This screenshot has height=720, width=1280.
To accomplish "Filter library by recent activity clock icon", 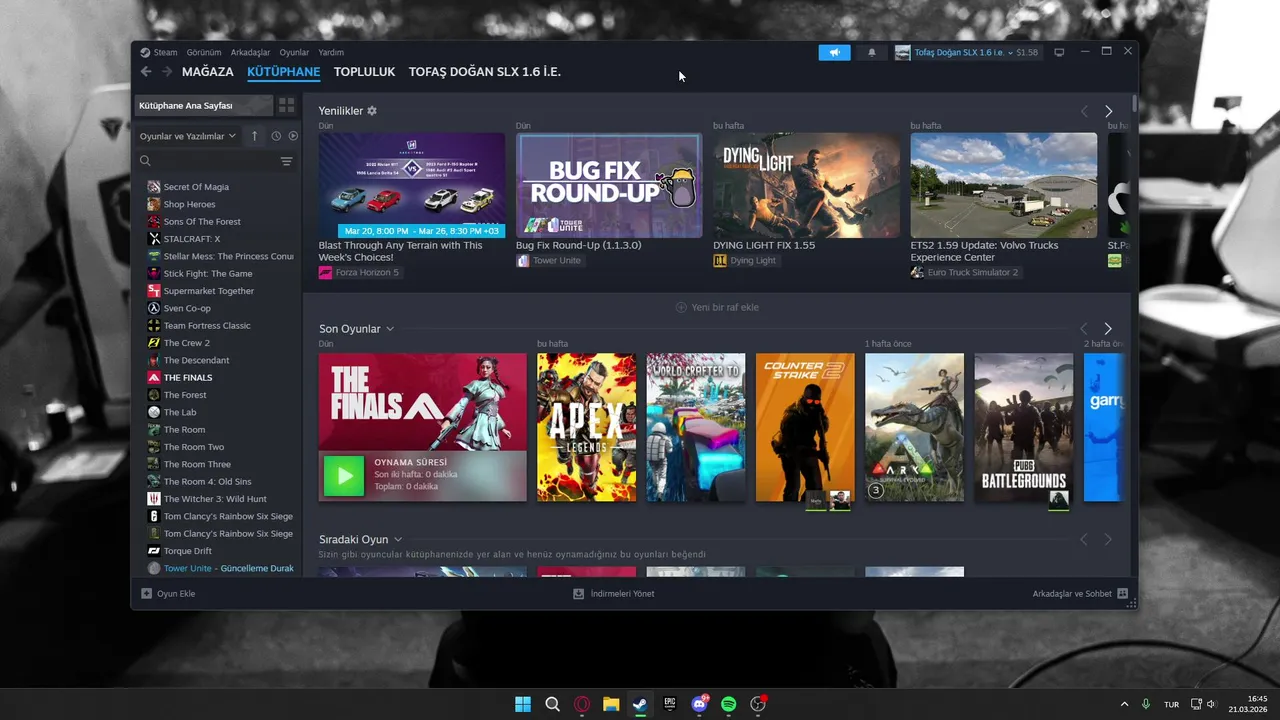I will click(276, 136).
